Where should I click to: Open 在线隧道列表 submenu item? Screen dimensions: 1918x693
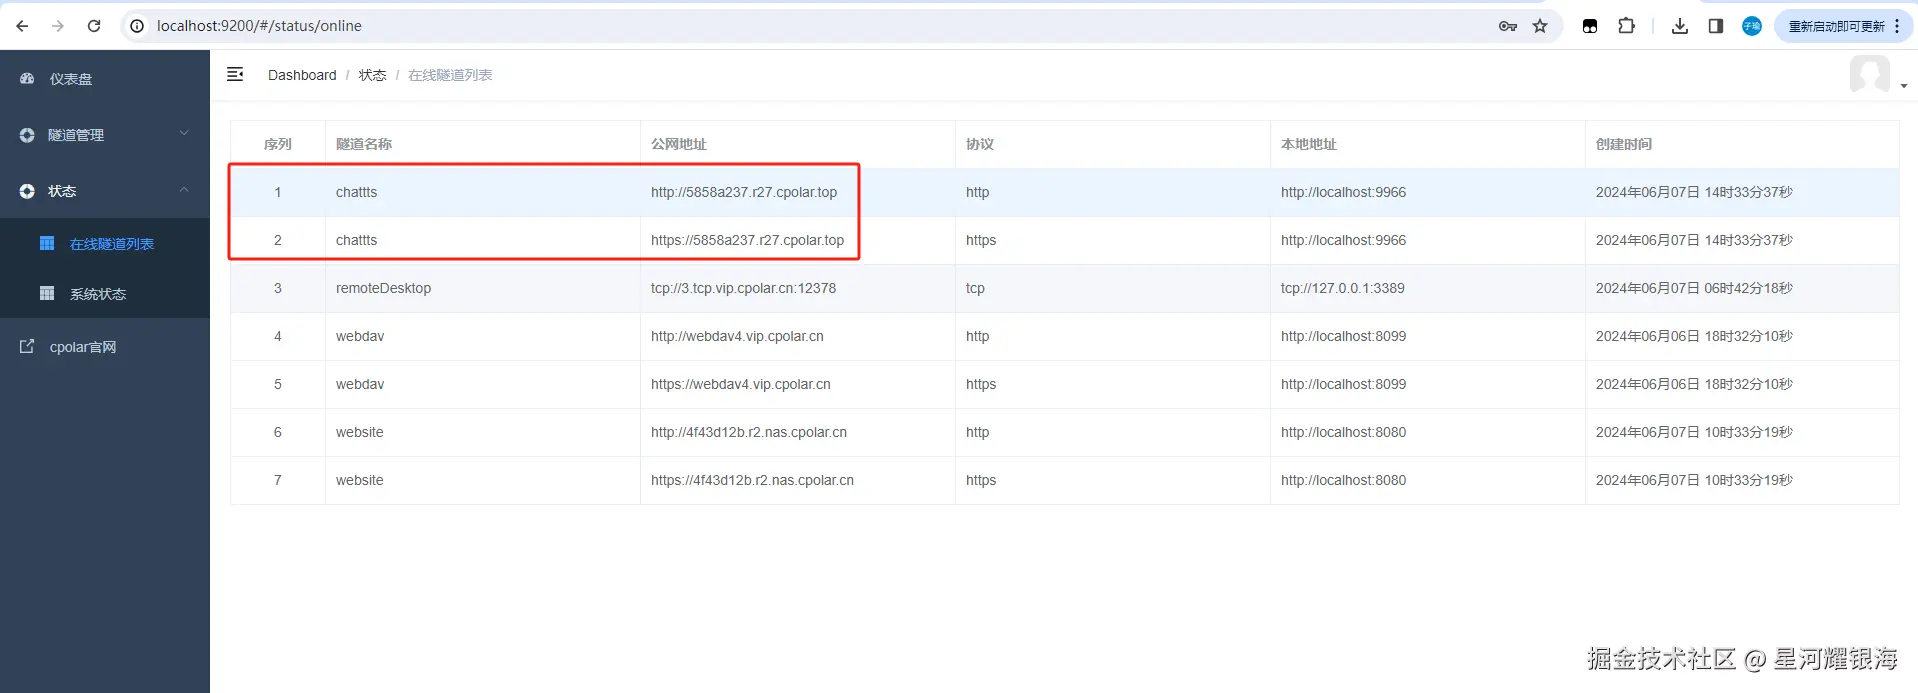(105, 243)
